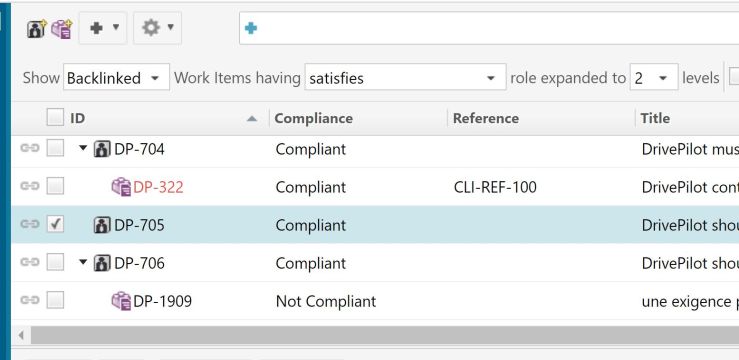Viewport: 739px width, 360px height.
Task: Open the plus add-item dropdown button
Action: tap(103, 28)
